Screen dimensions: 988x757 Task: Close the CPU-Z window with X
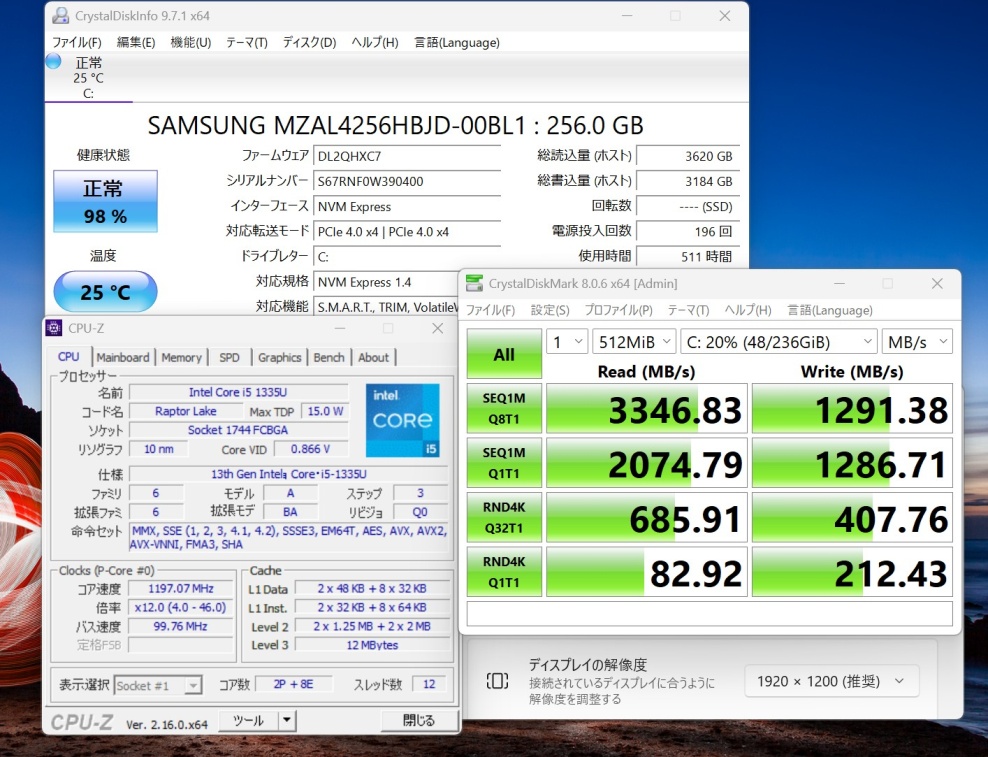[x=437, y=328]
